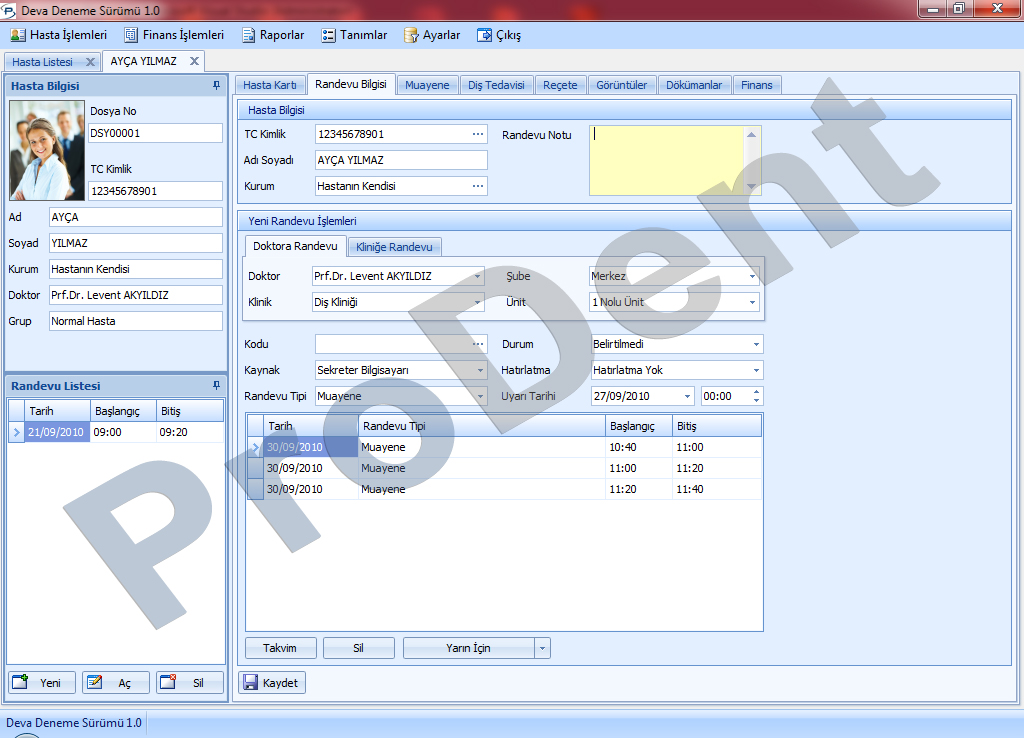This screenshot has width=1024, height=738.
Task: Pin the Hasta Bilgisi panel
Action: pyautogui.click(x=216, y=86)
